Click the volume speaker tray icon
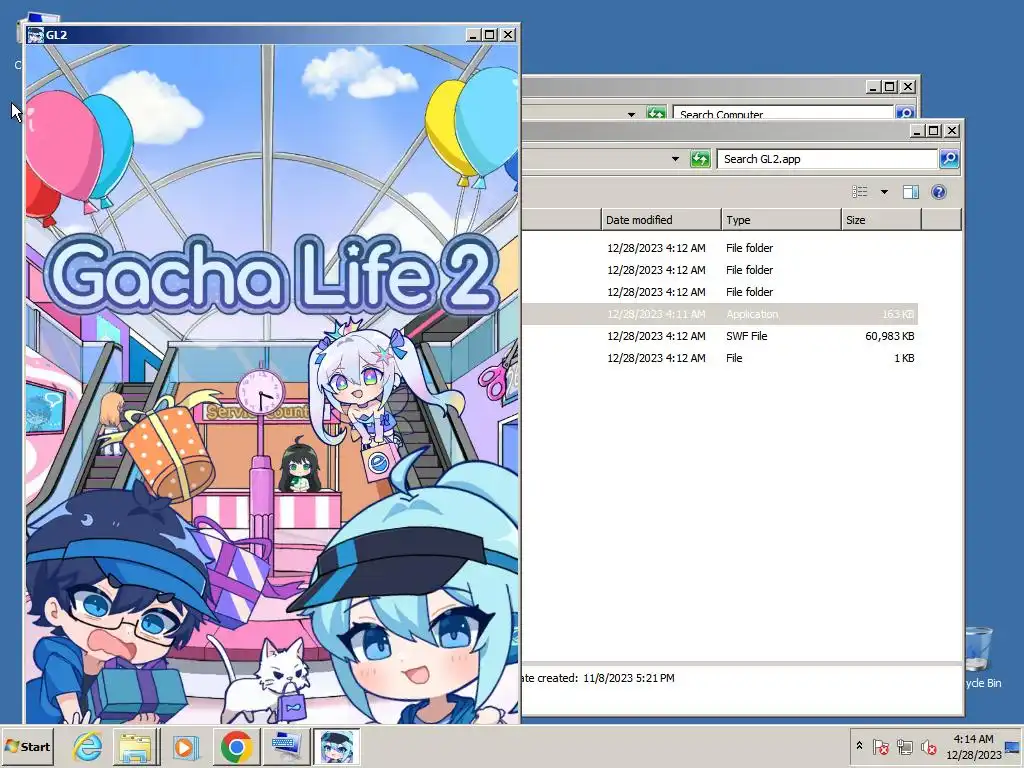The height and width of the screenshot is (768, 1024). 929,746
